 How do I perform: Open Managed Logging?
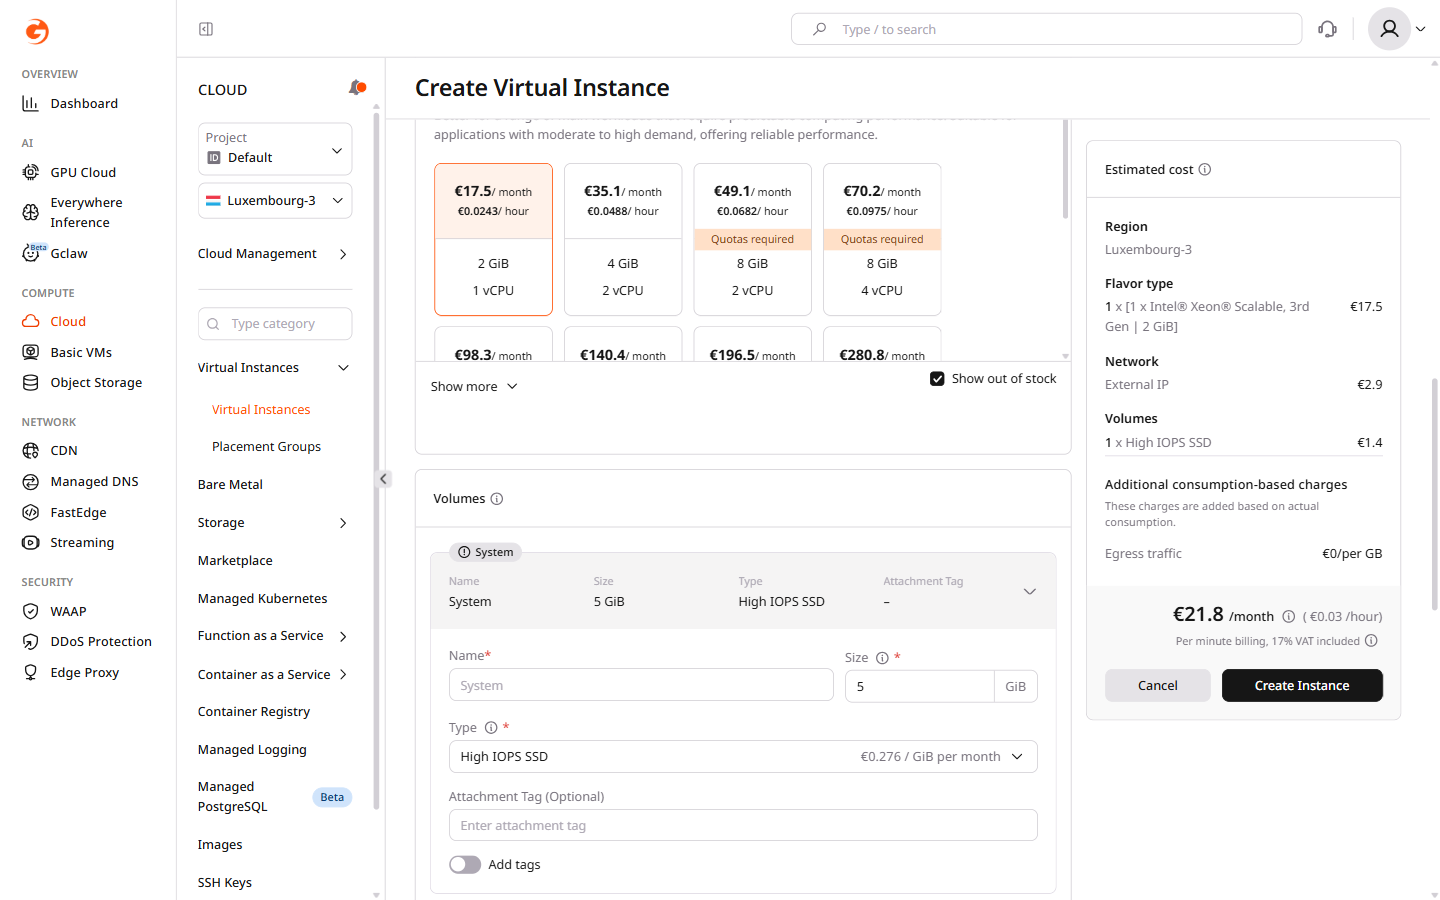coord(252,750)
